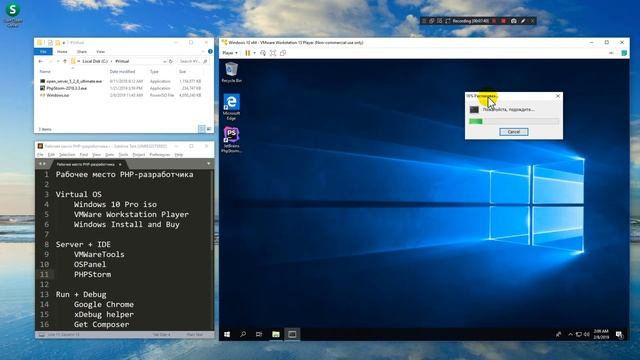This screenshot has height=360, width=640.
Task: Open the Share ribbon tab in File Explorer
Action: click(x=82, y=52)
